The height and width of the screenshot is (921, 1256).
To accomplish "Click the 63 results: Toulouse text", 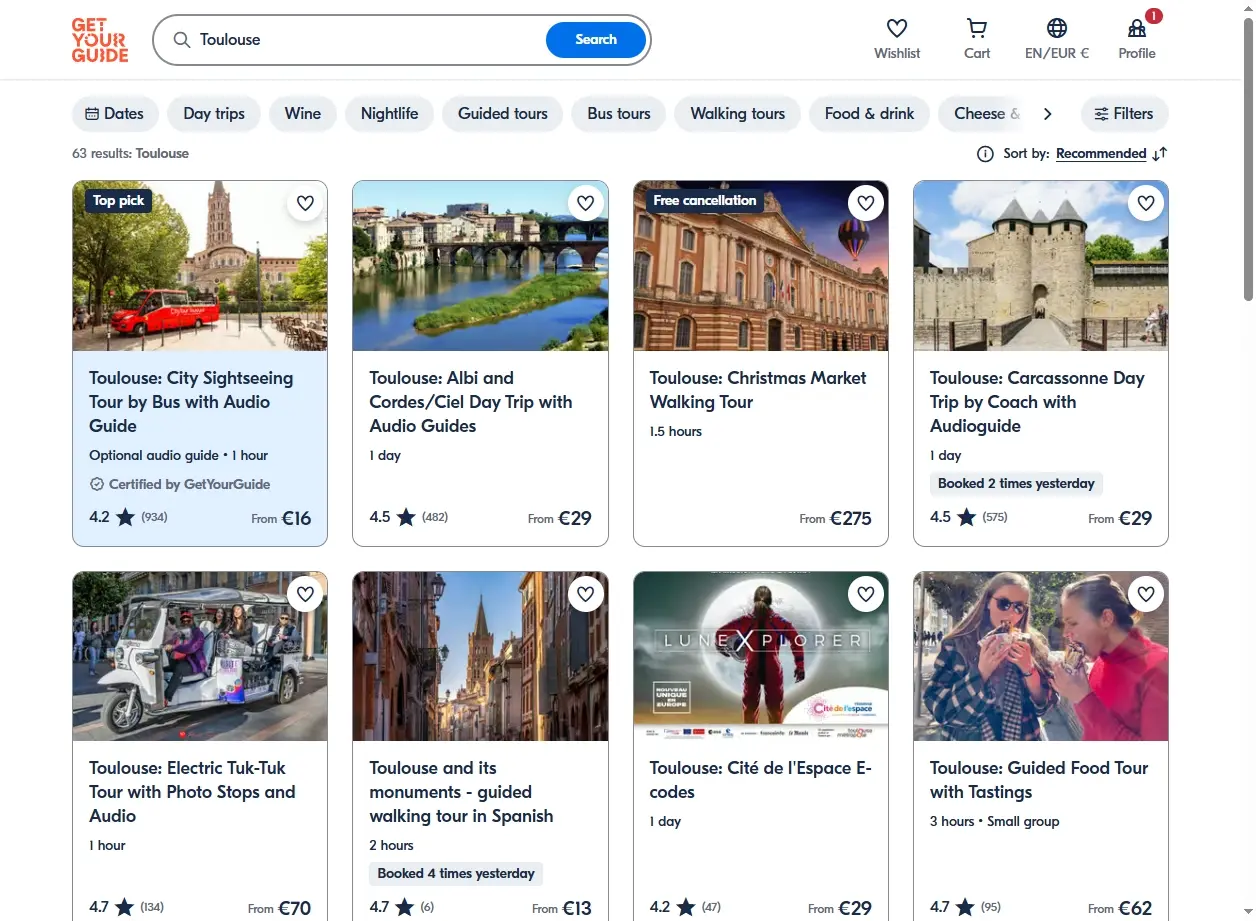I will [x=130, y=154].
